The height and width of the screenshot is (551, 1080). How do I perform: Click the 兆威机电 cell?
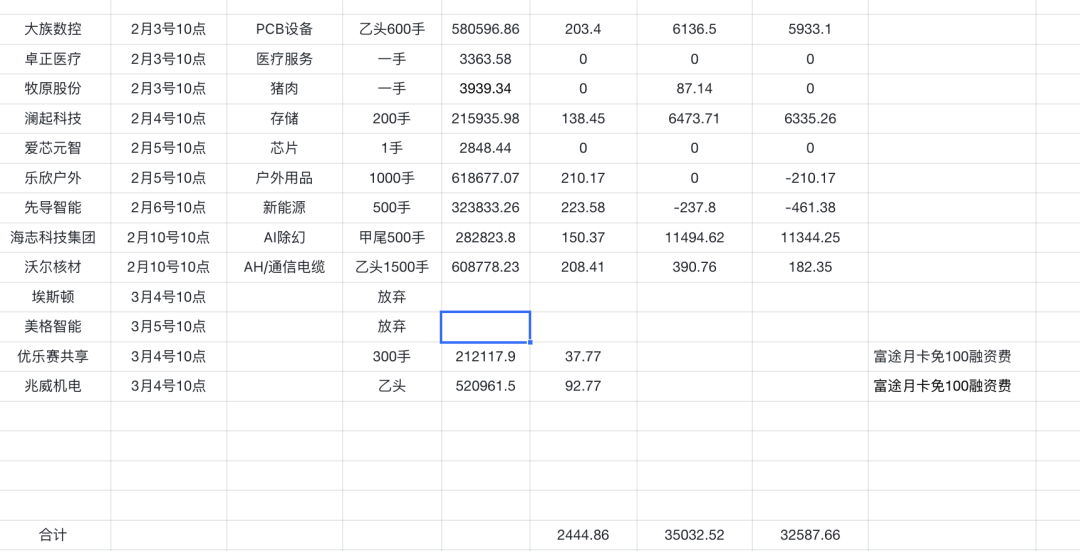[55, 386]
